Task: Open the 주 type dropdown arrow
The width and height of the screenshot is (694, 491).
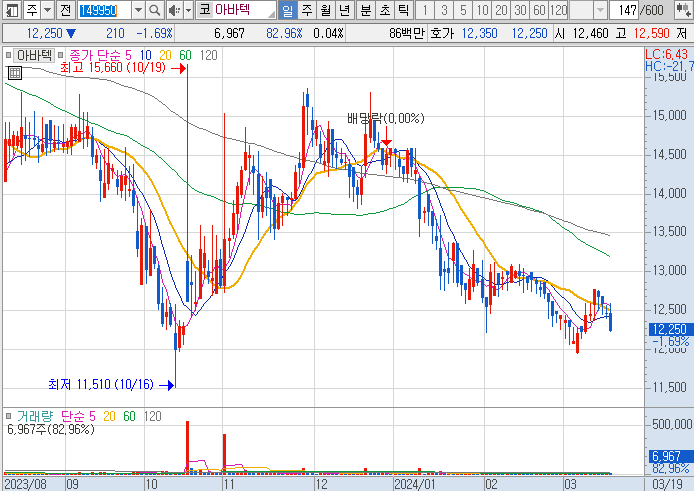Action: tap(47, 10)
